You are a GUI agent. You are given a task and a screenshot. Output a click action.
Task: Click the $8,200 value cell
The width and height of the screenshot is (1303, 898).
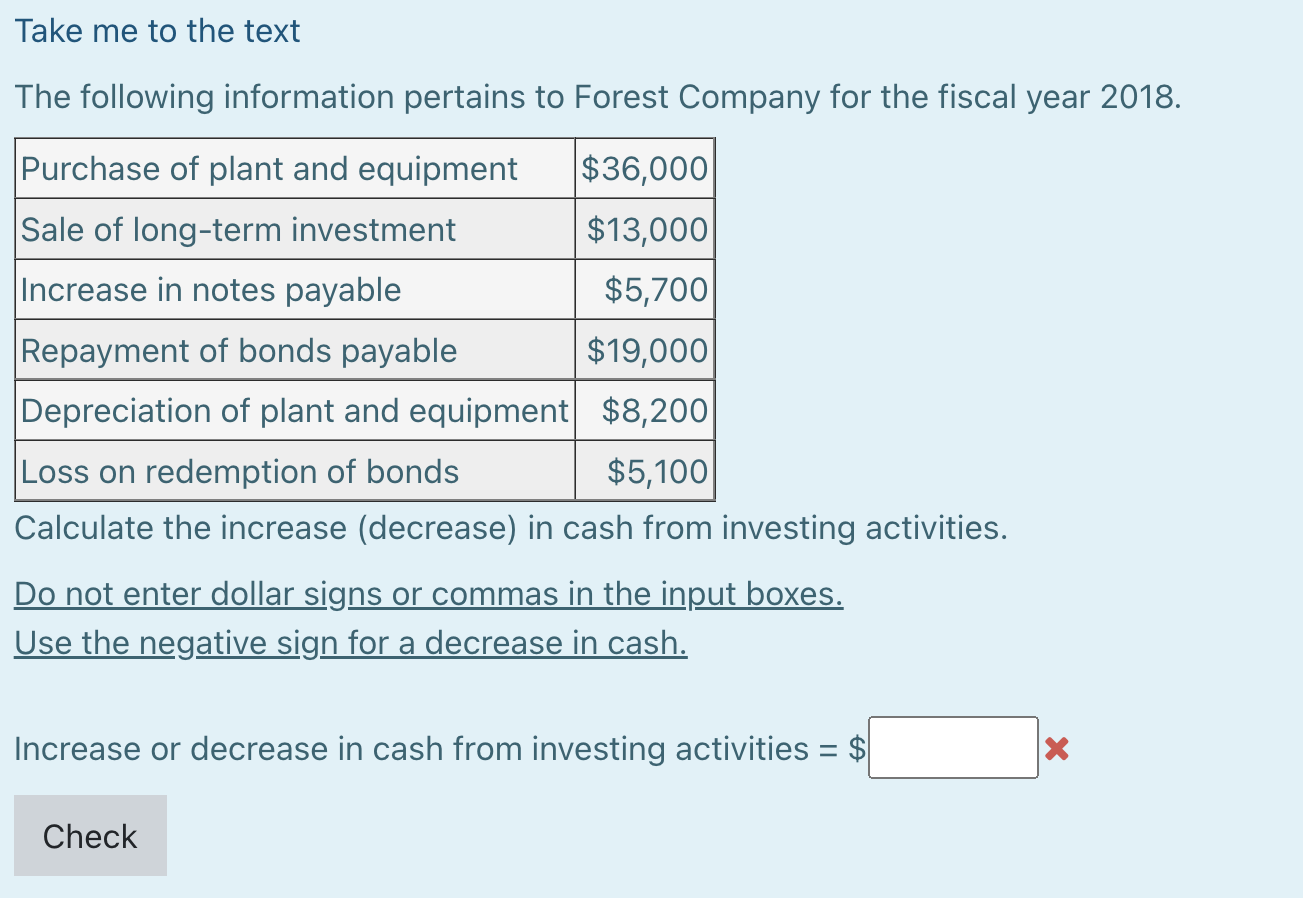[655, 410]
